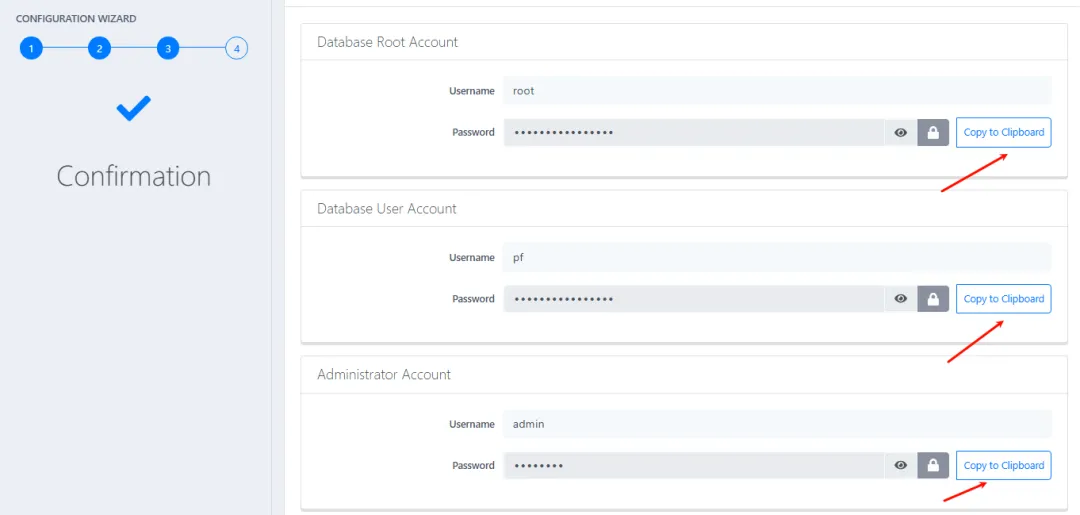
Task: Click the Administrator password field
Action: point(693,465)
